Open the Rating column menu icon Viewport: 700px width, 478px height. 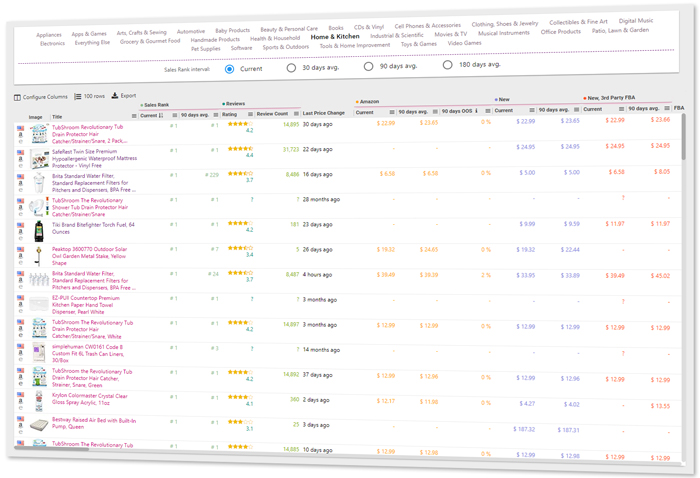click(x=250, y=114)
